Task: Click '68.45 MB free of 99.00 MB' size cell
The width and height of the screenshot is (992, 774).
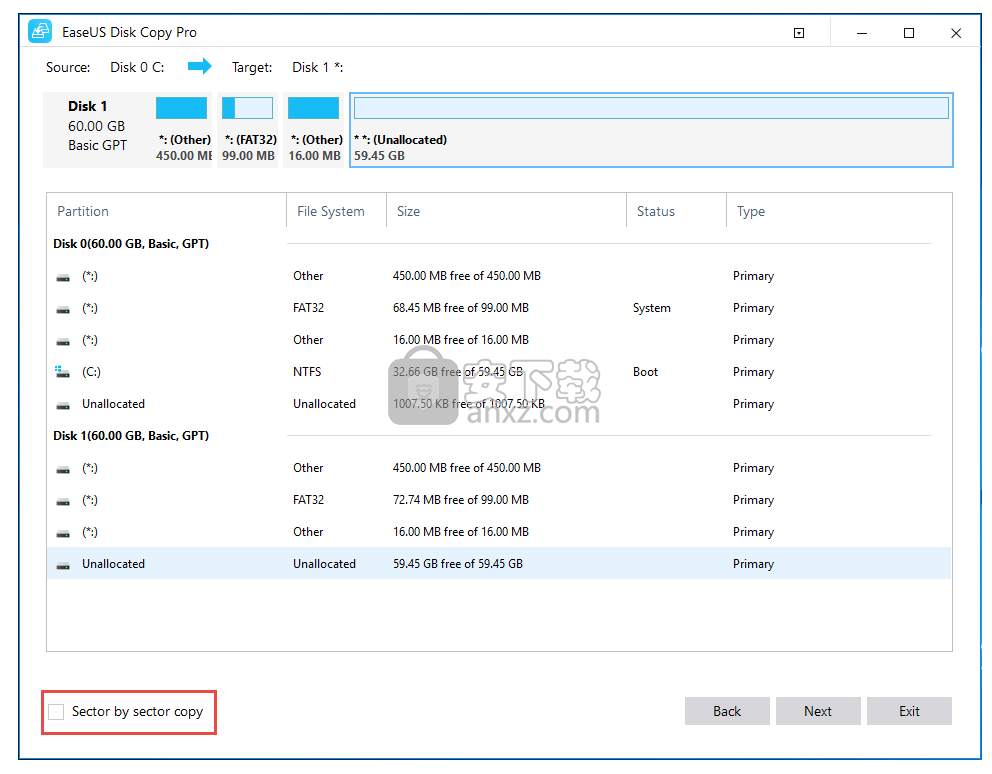Action: tap(461, 308)
